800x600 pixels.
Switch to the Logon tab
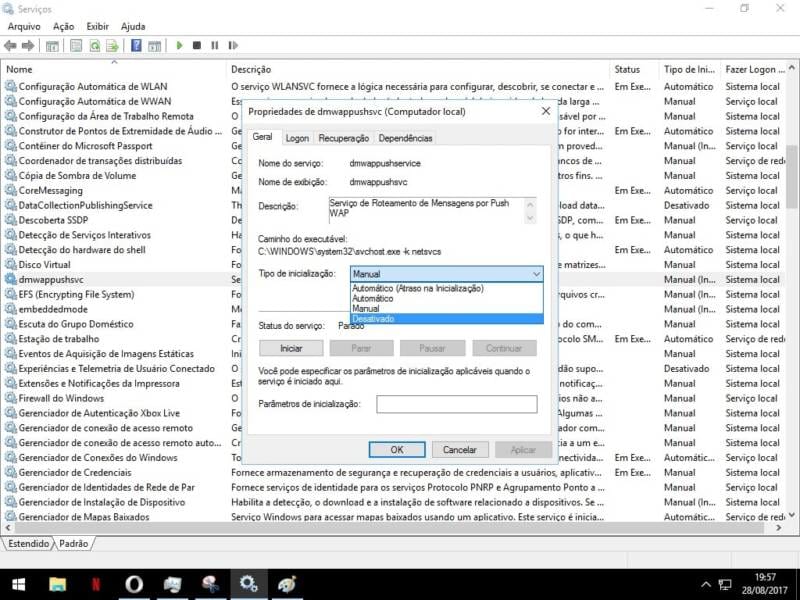(297, 138)
